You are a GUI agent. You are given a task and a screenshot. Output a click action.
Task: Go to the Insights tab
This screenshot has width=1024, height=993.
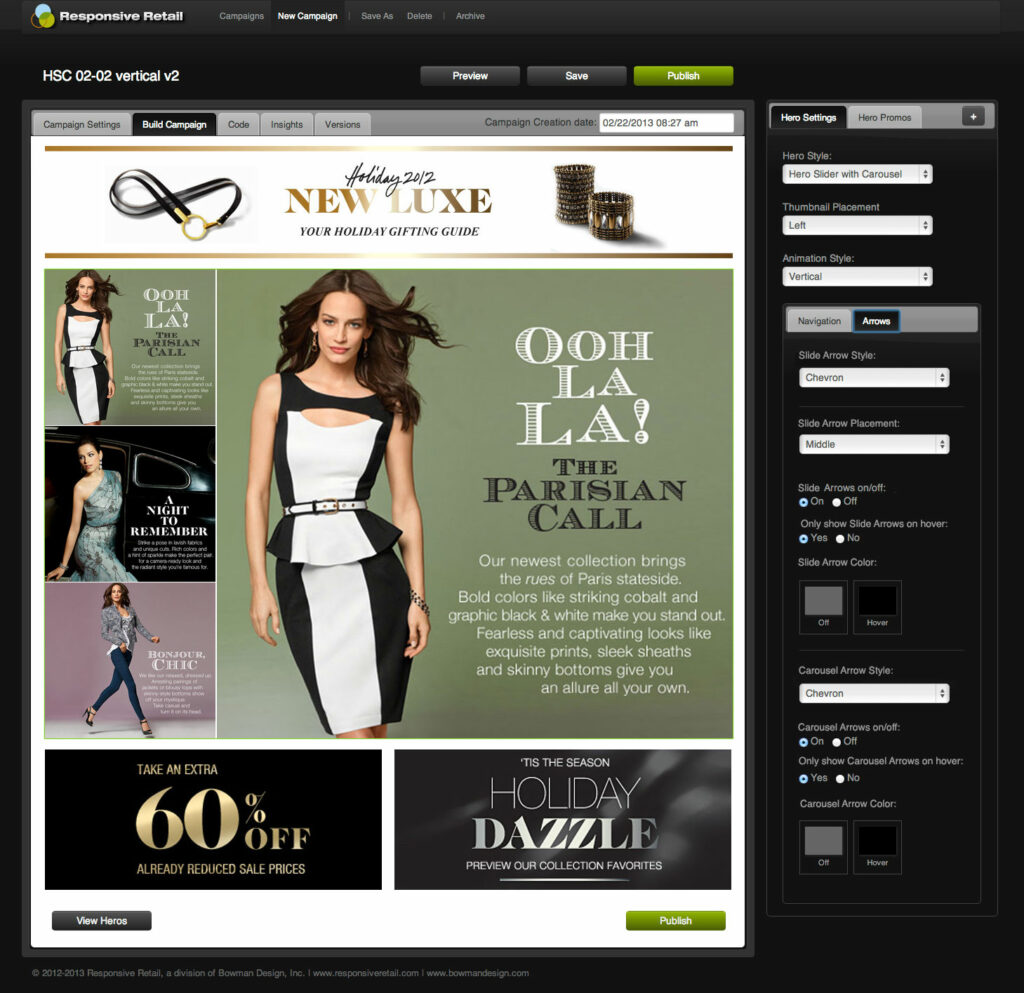287,124
